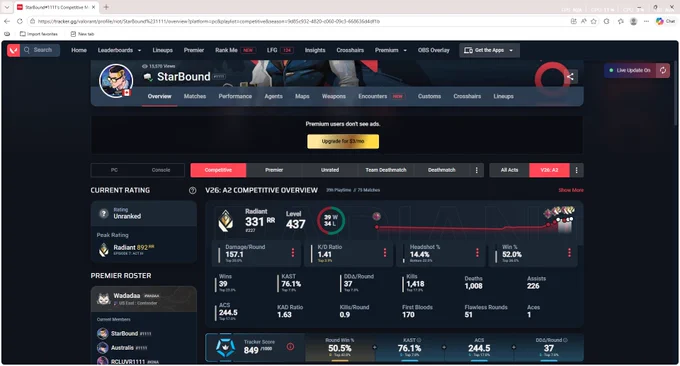Click the Peak Rating Radiant badge icon

[x=104, y=250]
